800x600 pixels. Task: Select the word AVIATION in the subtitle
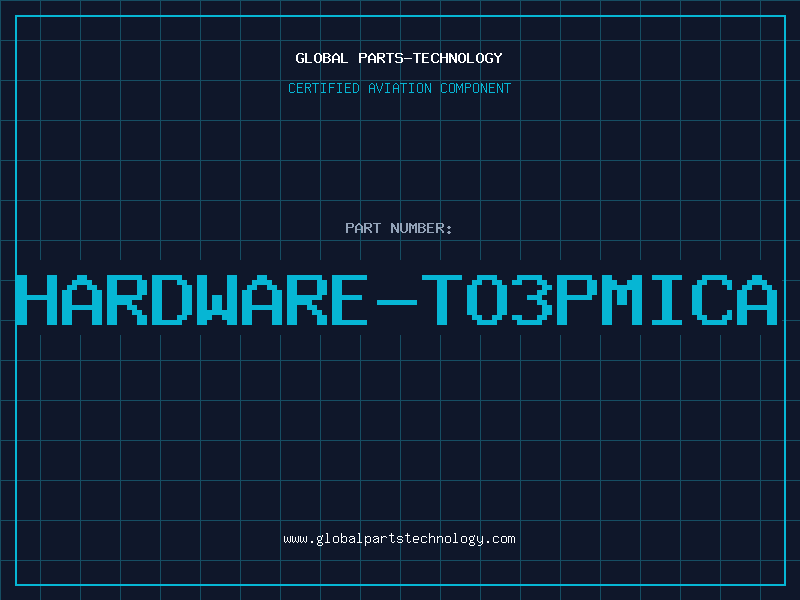(x=400, y=88)
